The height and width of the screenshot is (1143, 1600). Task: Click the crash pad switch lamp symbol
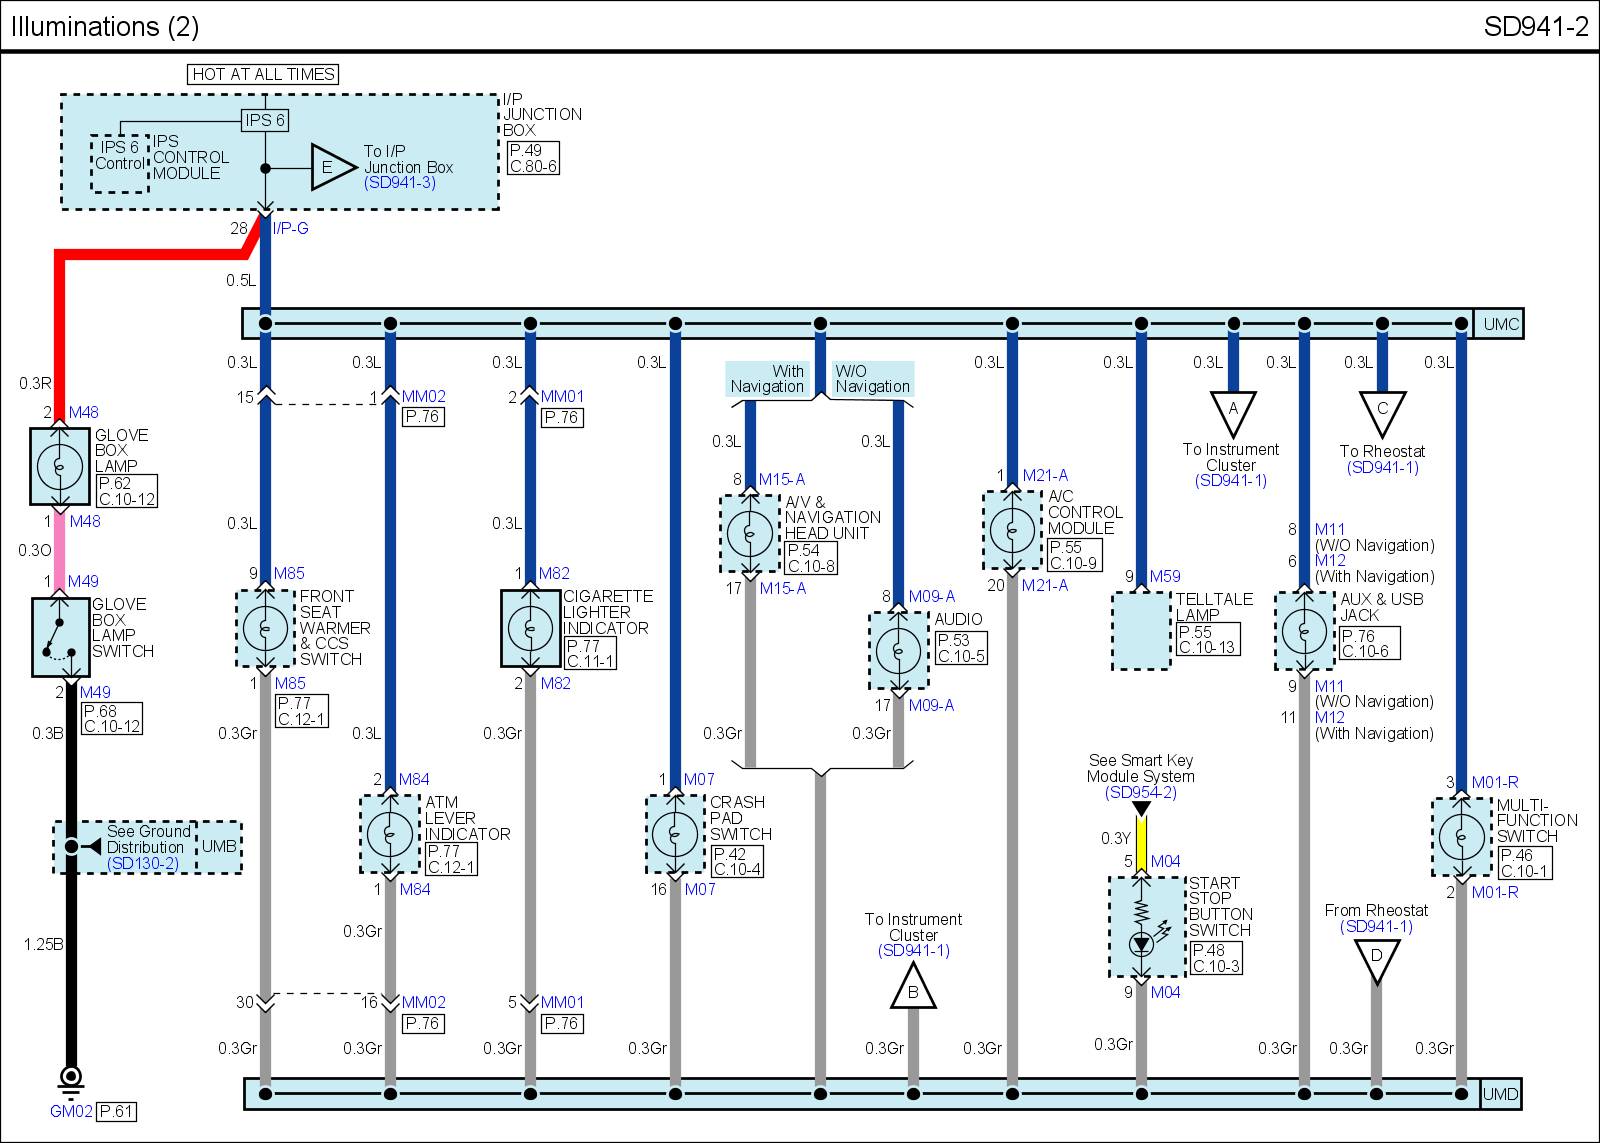click(x=675, y=834)
